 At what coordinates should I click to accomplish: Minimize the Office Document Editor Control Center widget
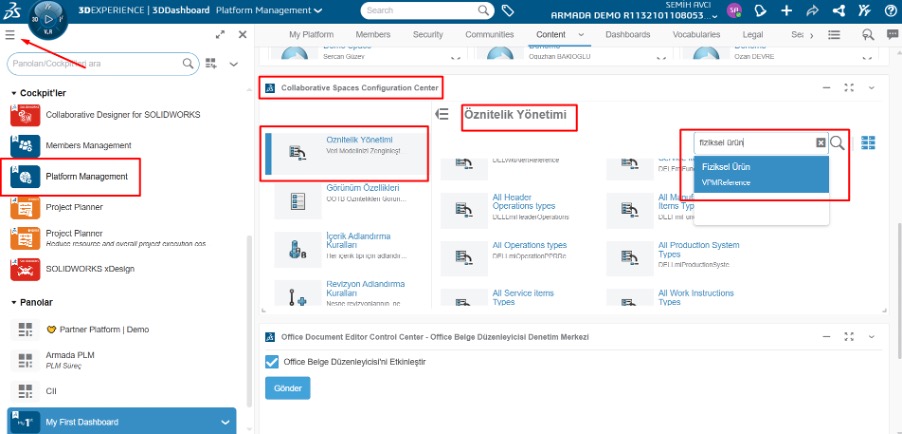click(x=826, y=336)
